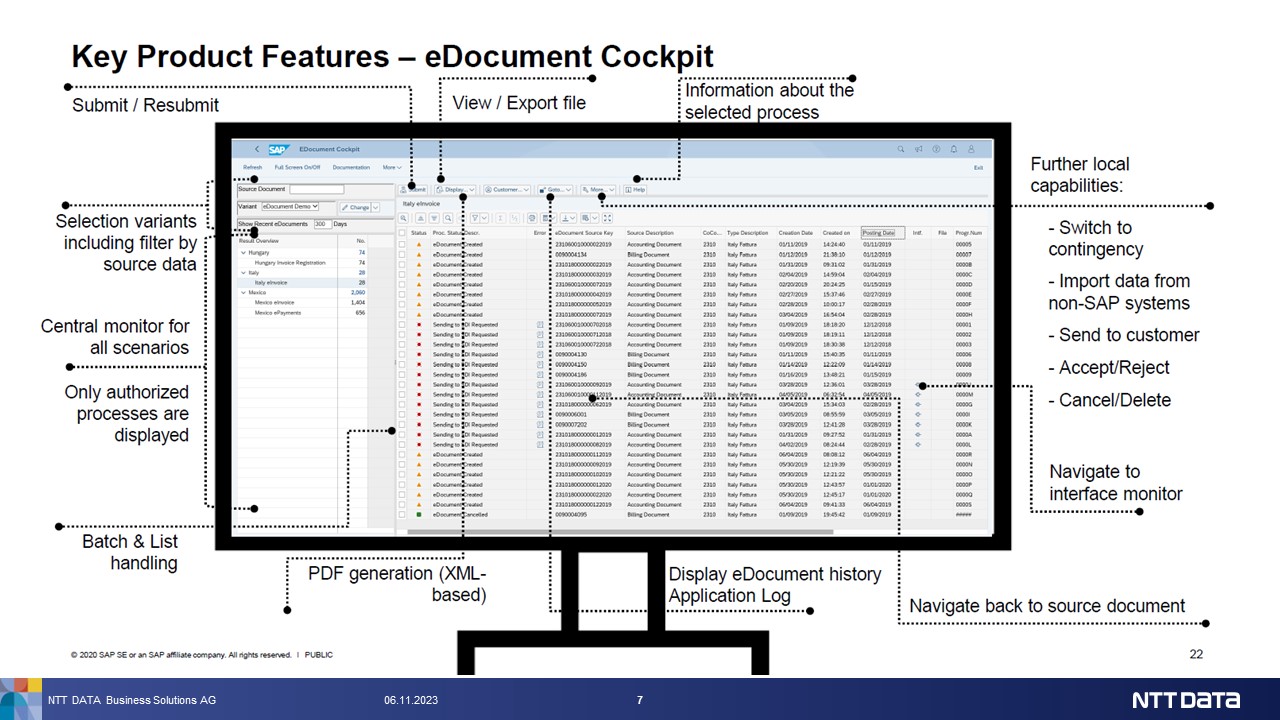Image resolution: width=1280 pixels, height=720 pixels.
Task: Click the Change button next to Variant
Action: click(x=357, y=207)
